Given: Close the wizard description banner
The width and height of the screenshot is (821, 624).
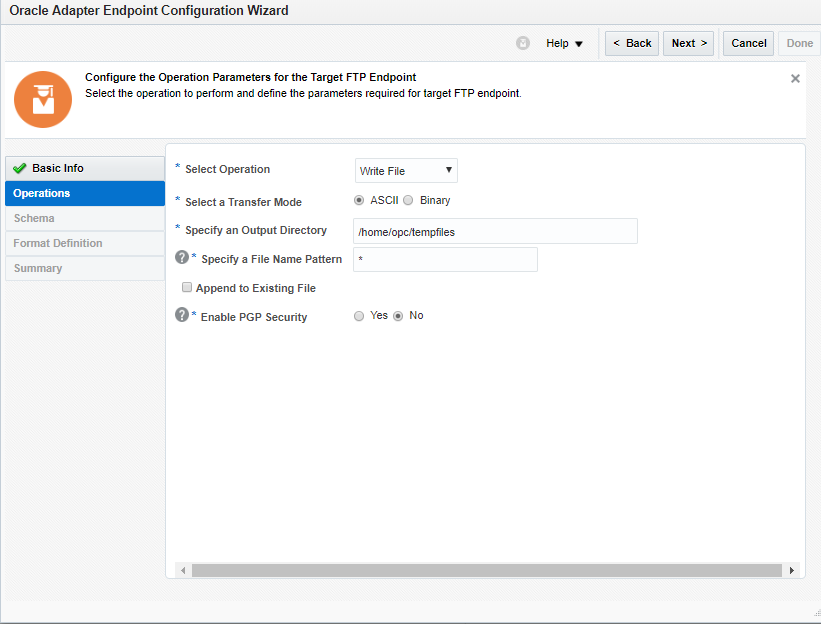Looking at the screenshot, I should click(x=795, y=78).
